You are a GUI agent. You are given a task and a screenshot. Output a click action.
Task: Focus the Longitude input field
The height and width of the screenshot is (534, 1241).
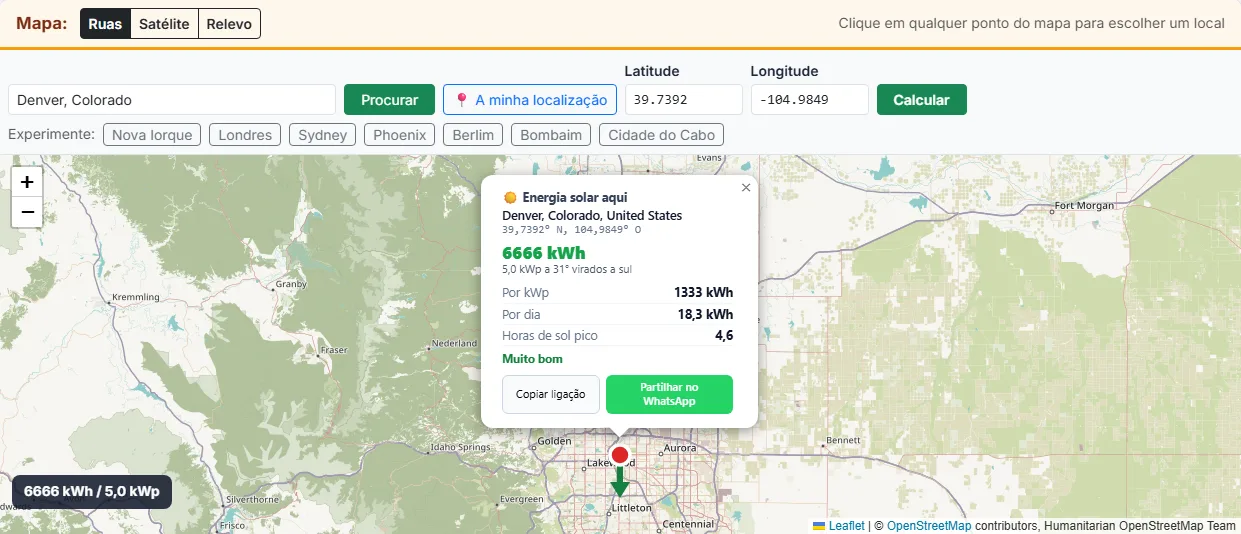(x=810, y=100)
